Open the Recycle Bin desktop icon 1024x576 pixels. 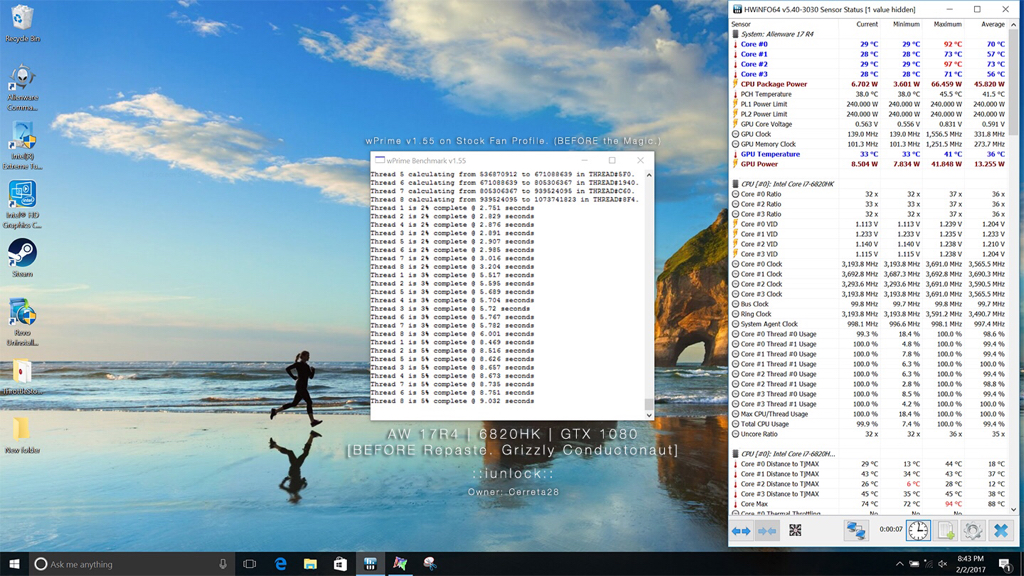pos(22,24)
